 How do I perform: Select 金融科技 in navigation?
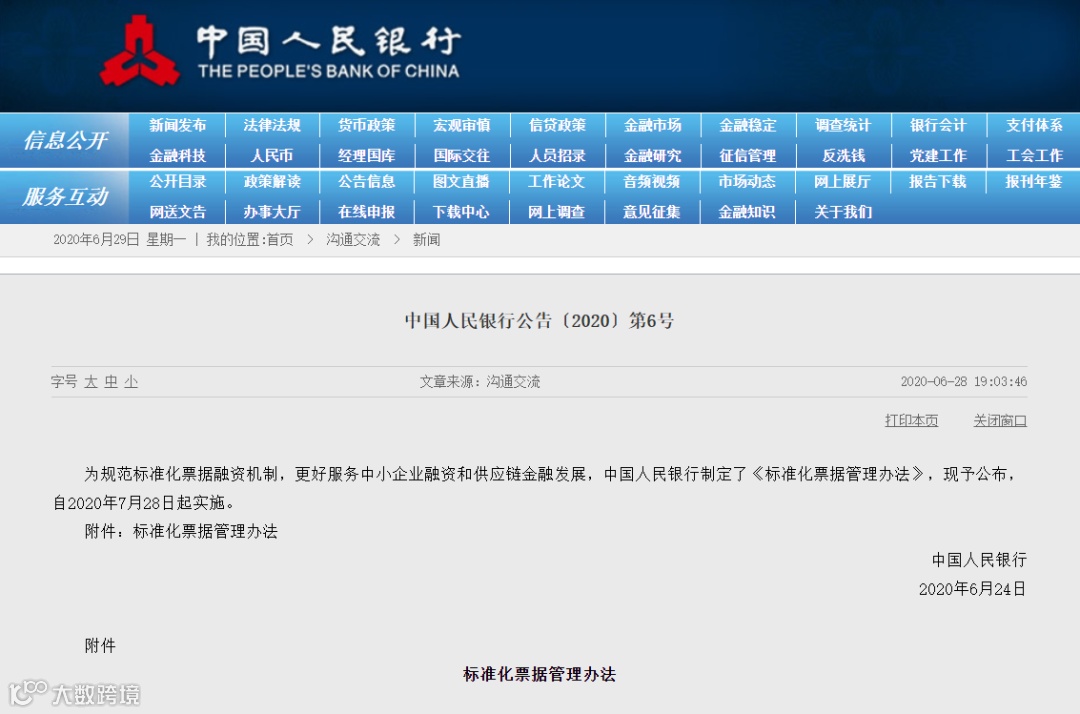(178, 156)
